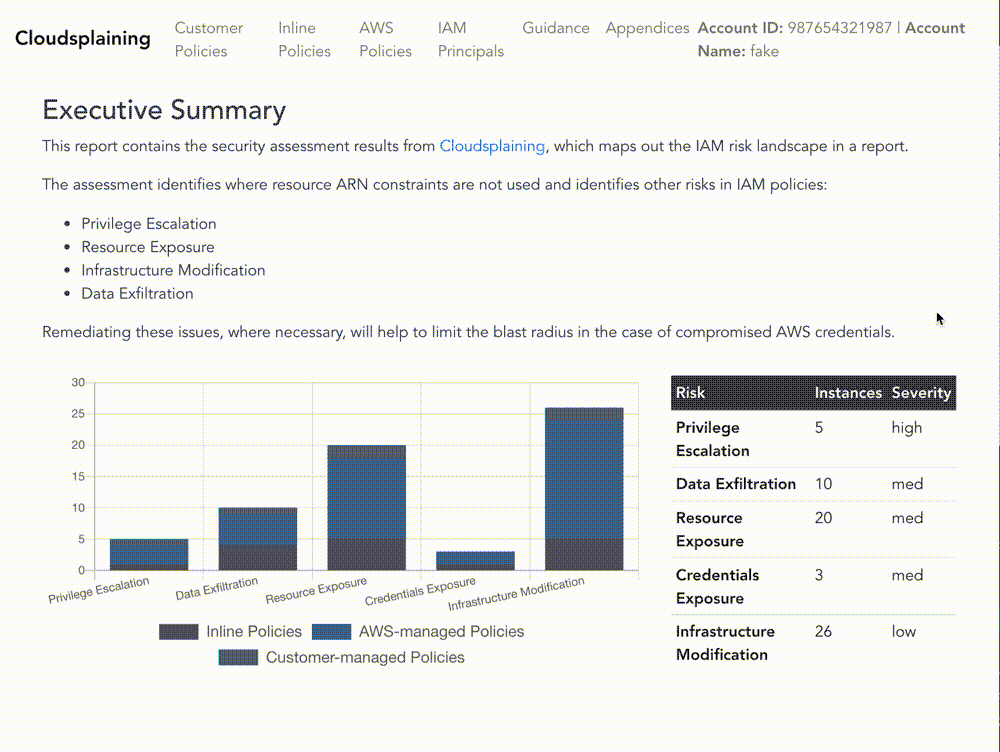Click the Instances column header

point(847,393)
